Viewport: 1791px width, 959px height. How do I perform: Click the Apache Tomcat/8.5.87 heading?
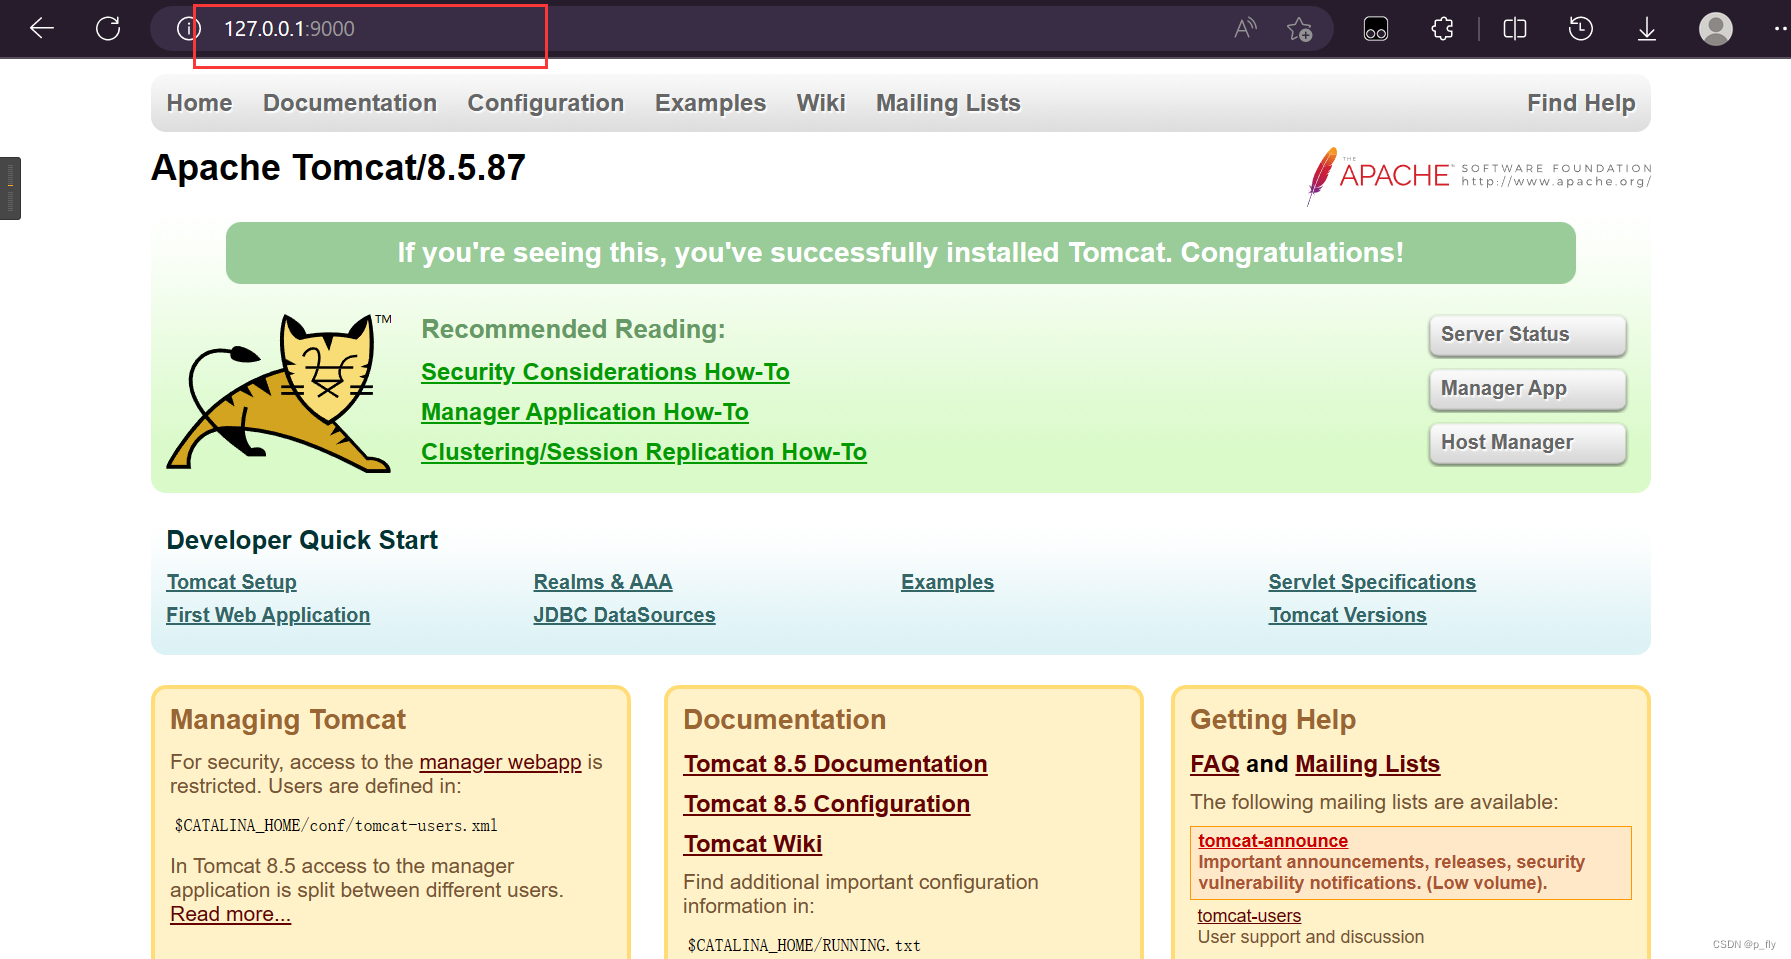(338, 167)
